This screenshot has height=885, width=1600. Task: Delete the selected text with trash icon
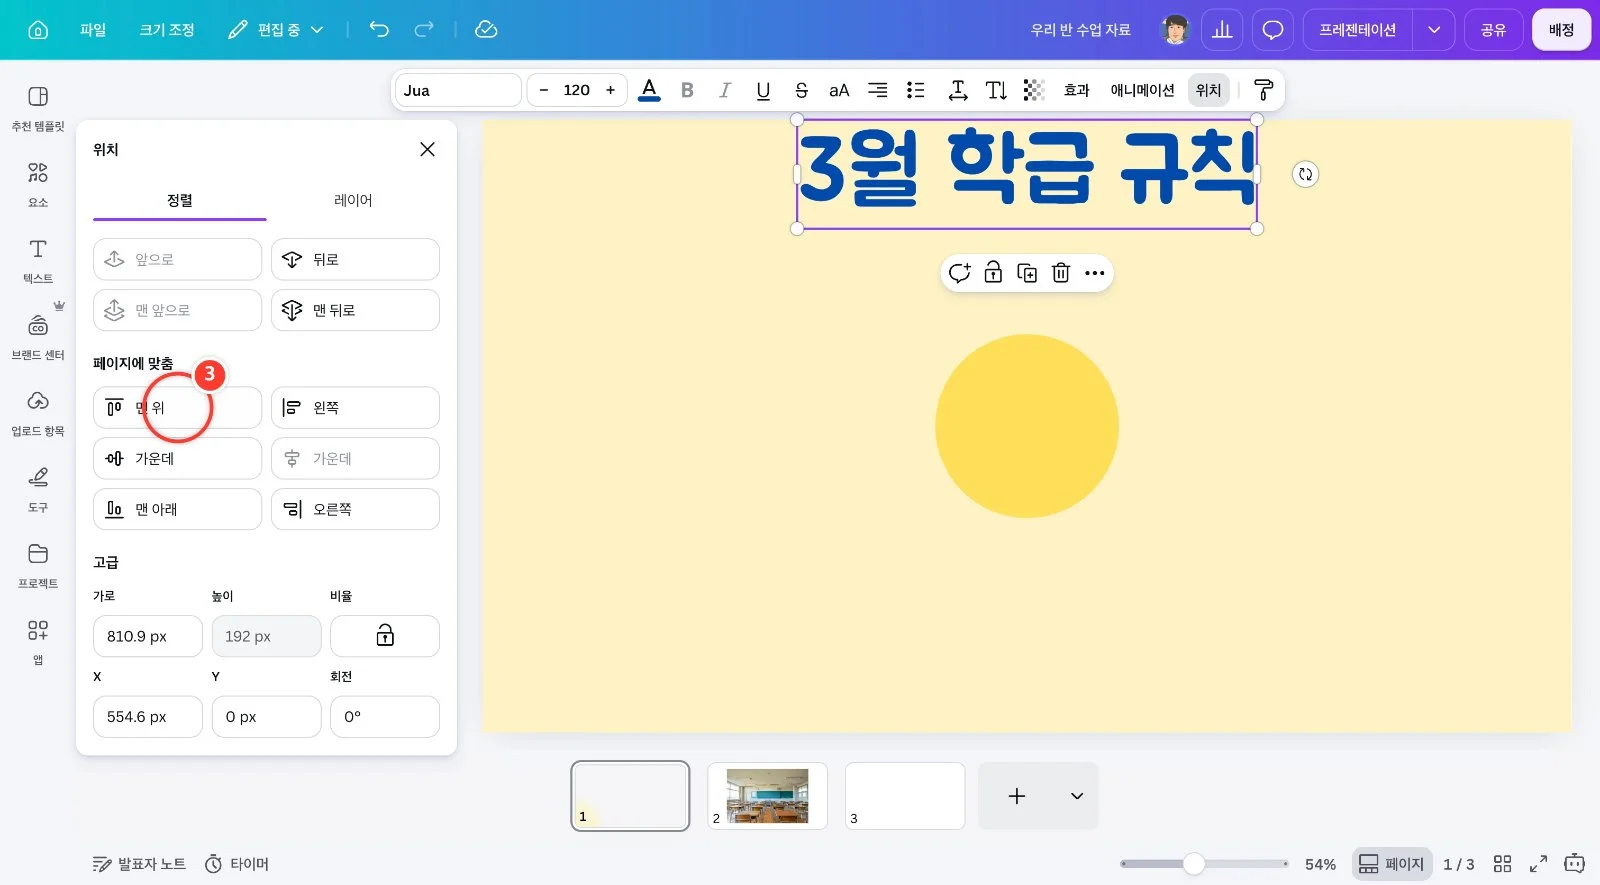(1061, 273)
